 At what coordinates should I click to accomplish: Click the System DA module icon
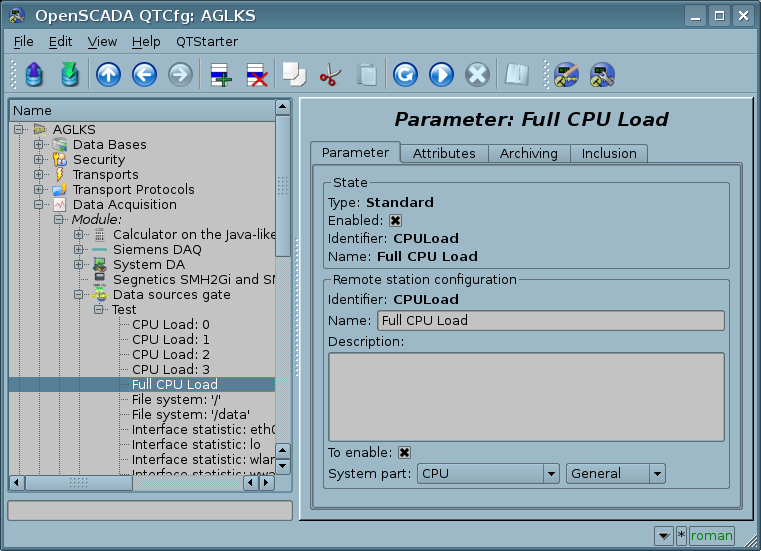pyautogui.click(x=99, y=265)
